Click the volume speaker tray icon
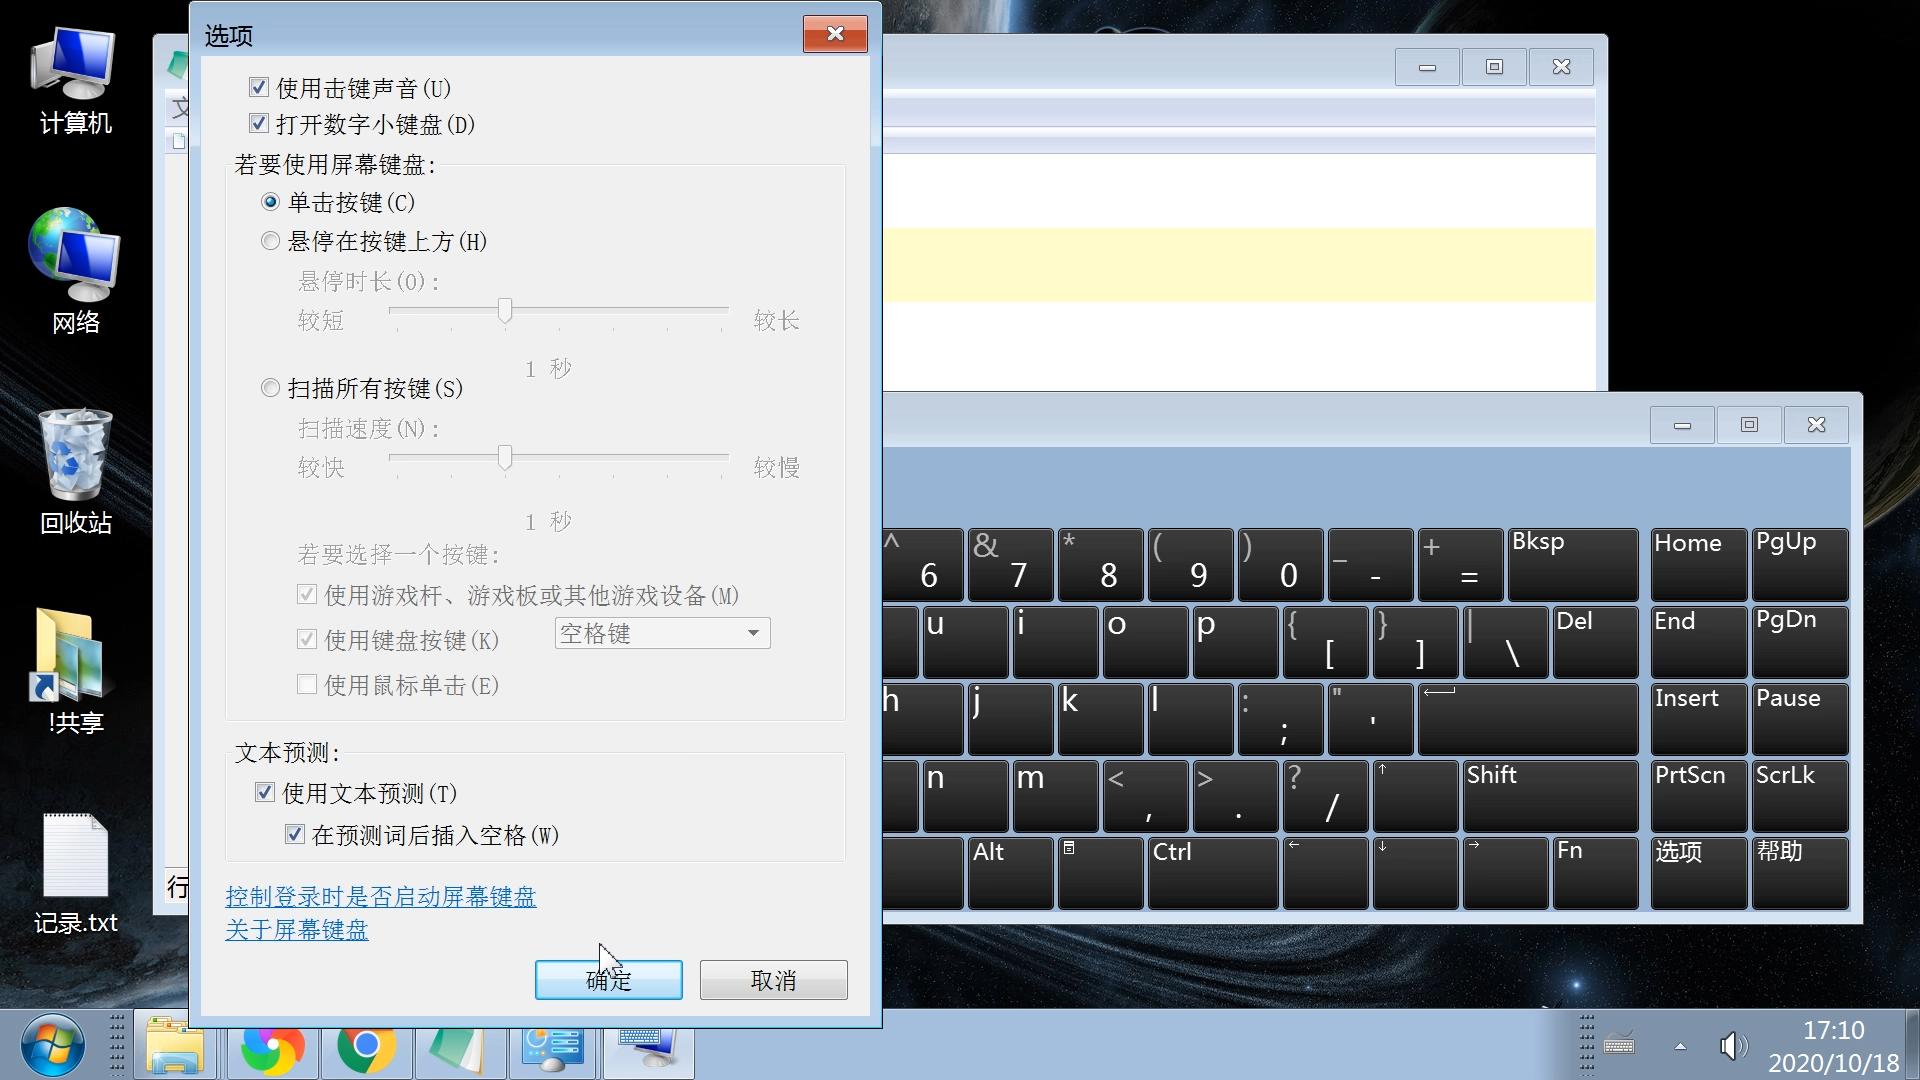Screen dimensions: 1920x1080 [x=1731, y=1046]
